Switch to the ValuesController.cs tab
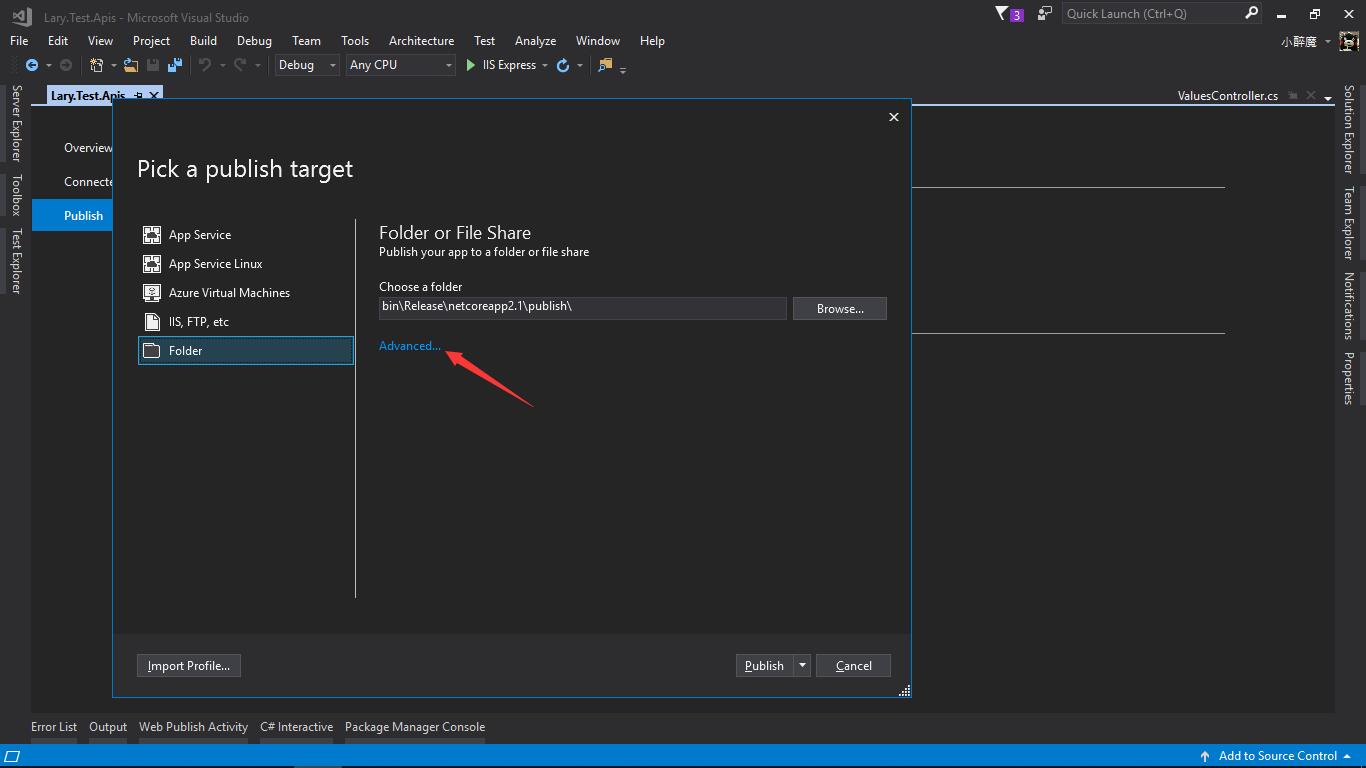Image resolution: width=1366 pixels, height=768 pixels. [1228, 96]
